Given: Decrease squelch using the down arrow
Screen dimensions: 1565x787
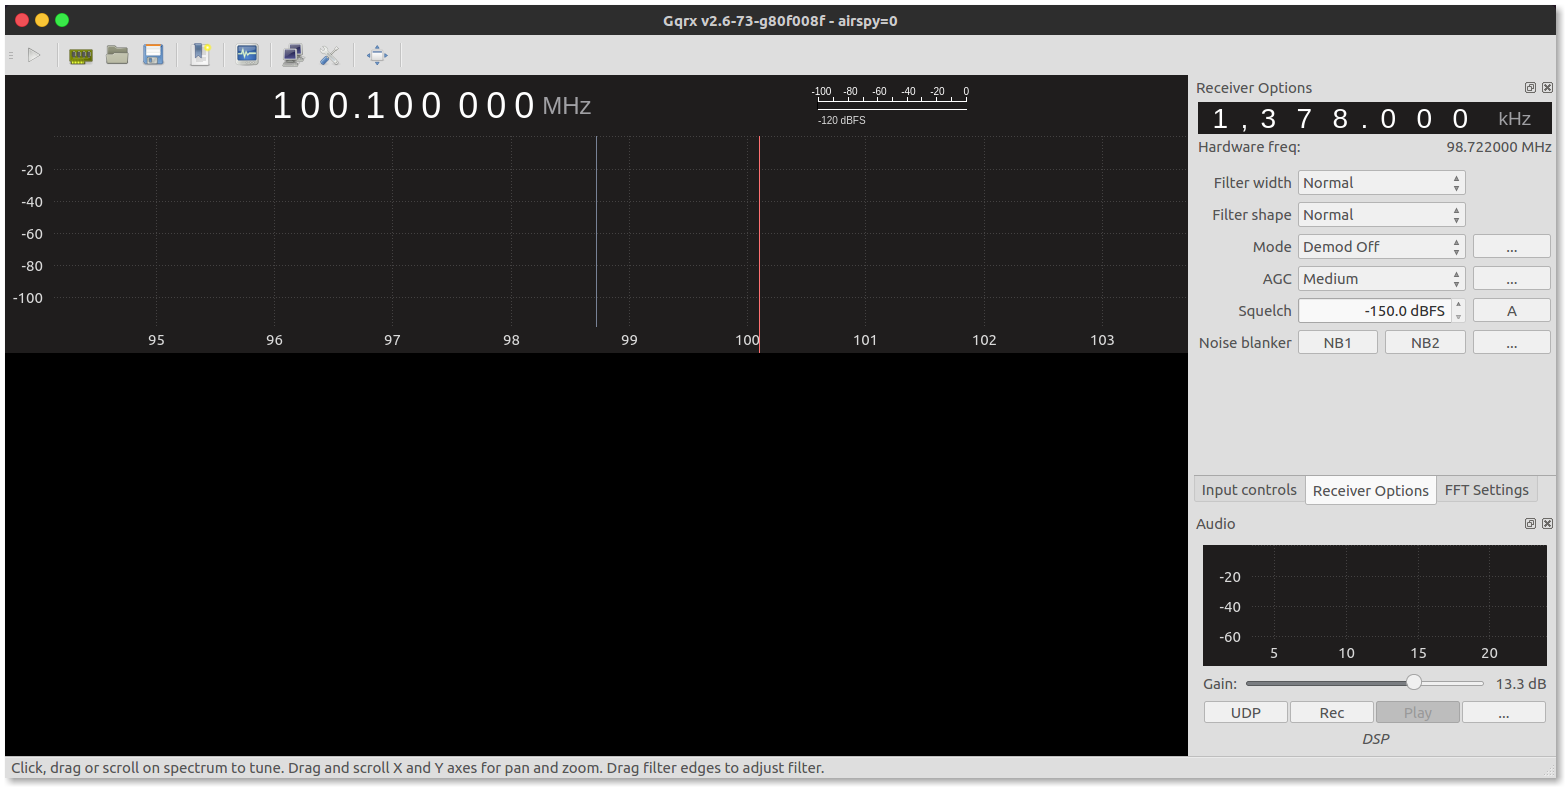Looking at the screenshot, I should pos(1458,317).
